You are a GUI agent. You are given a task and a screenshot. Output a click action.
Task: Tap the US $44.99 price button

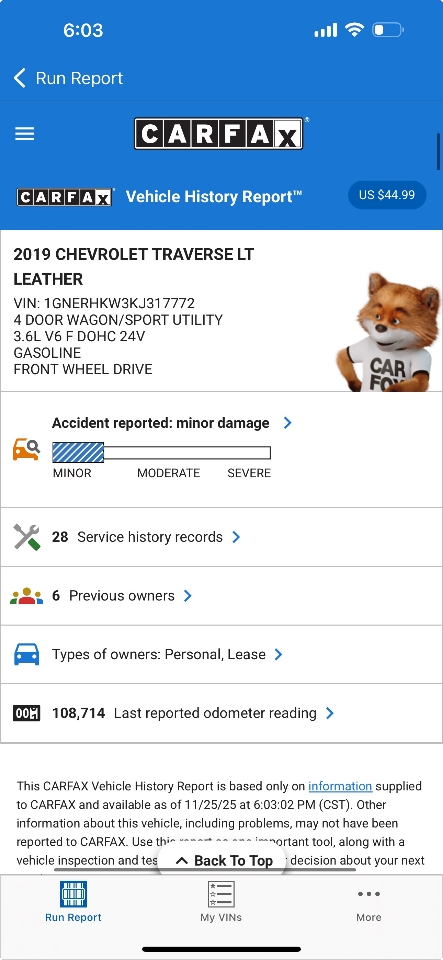pyautogui.click(x=387, y=195)
